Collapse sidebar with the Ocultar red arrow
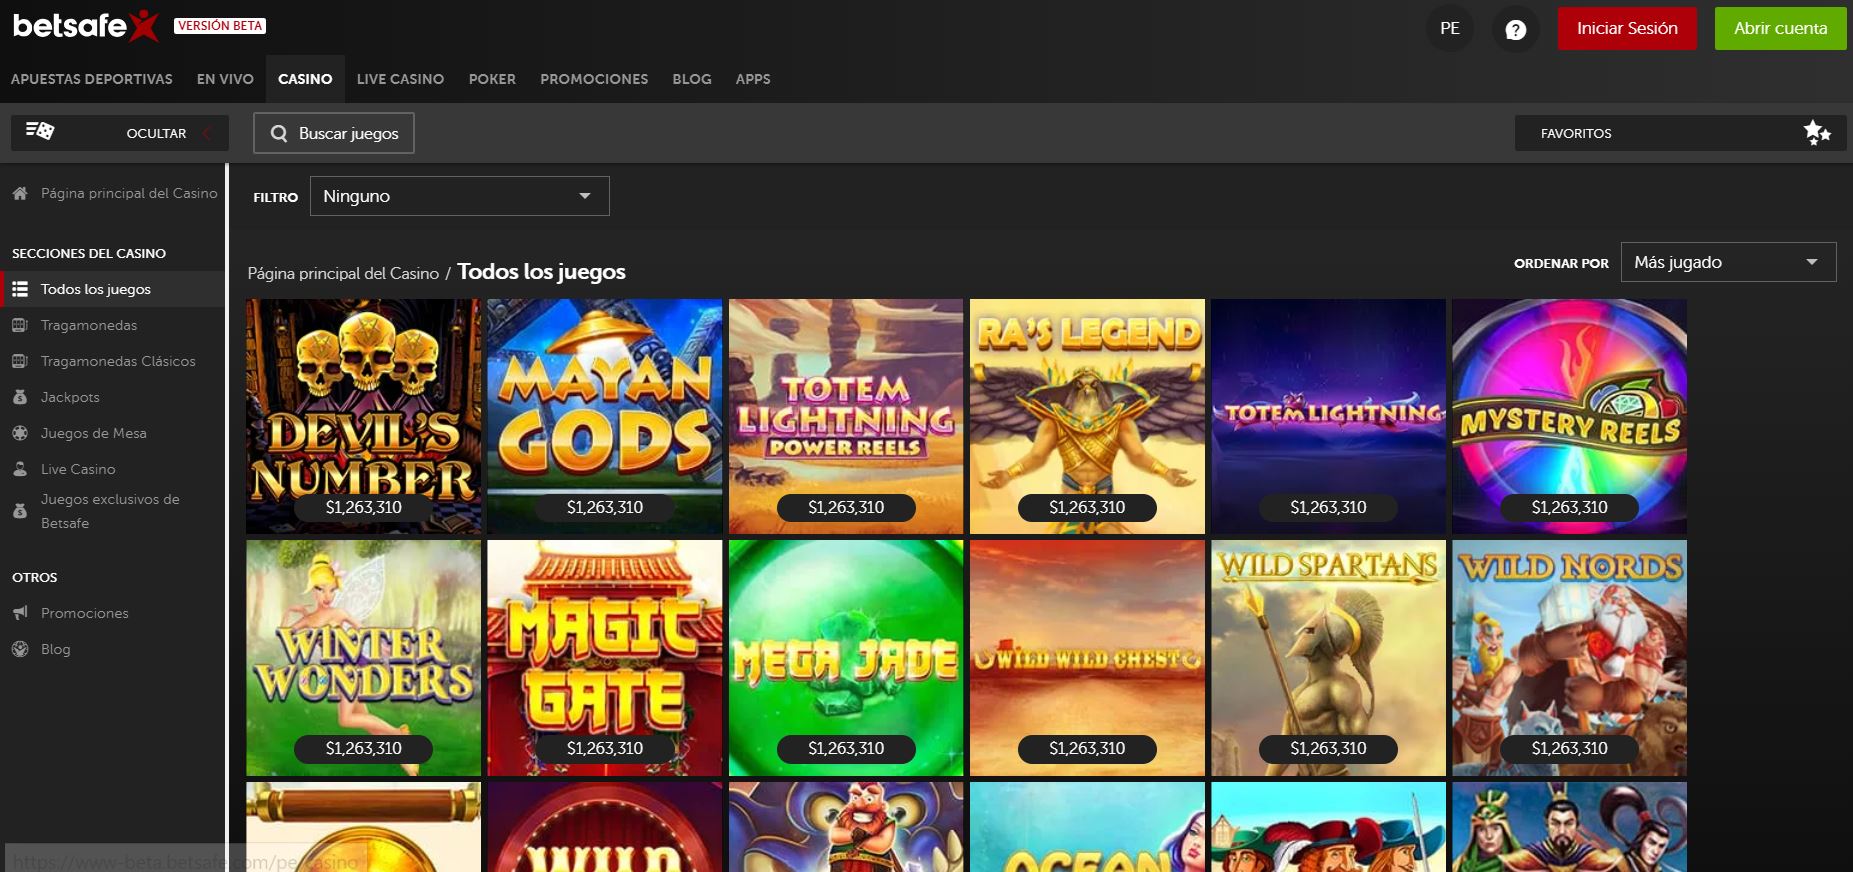Image resolution: width=1853 pixels, height=872 pixels. [207, 133]
